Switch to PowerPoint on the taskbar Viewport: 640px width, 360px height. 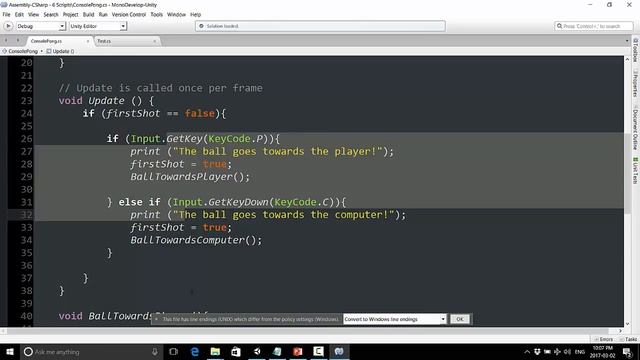pyautogui.click(x=298, y=351)
